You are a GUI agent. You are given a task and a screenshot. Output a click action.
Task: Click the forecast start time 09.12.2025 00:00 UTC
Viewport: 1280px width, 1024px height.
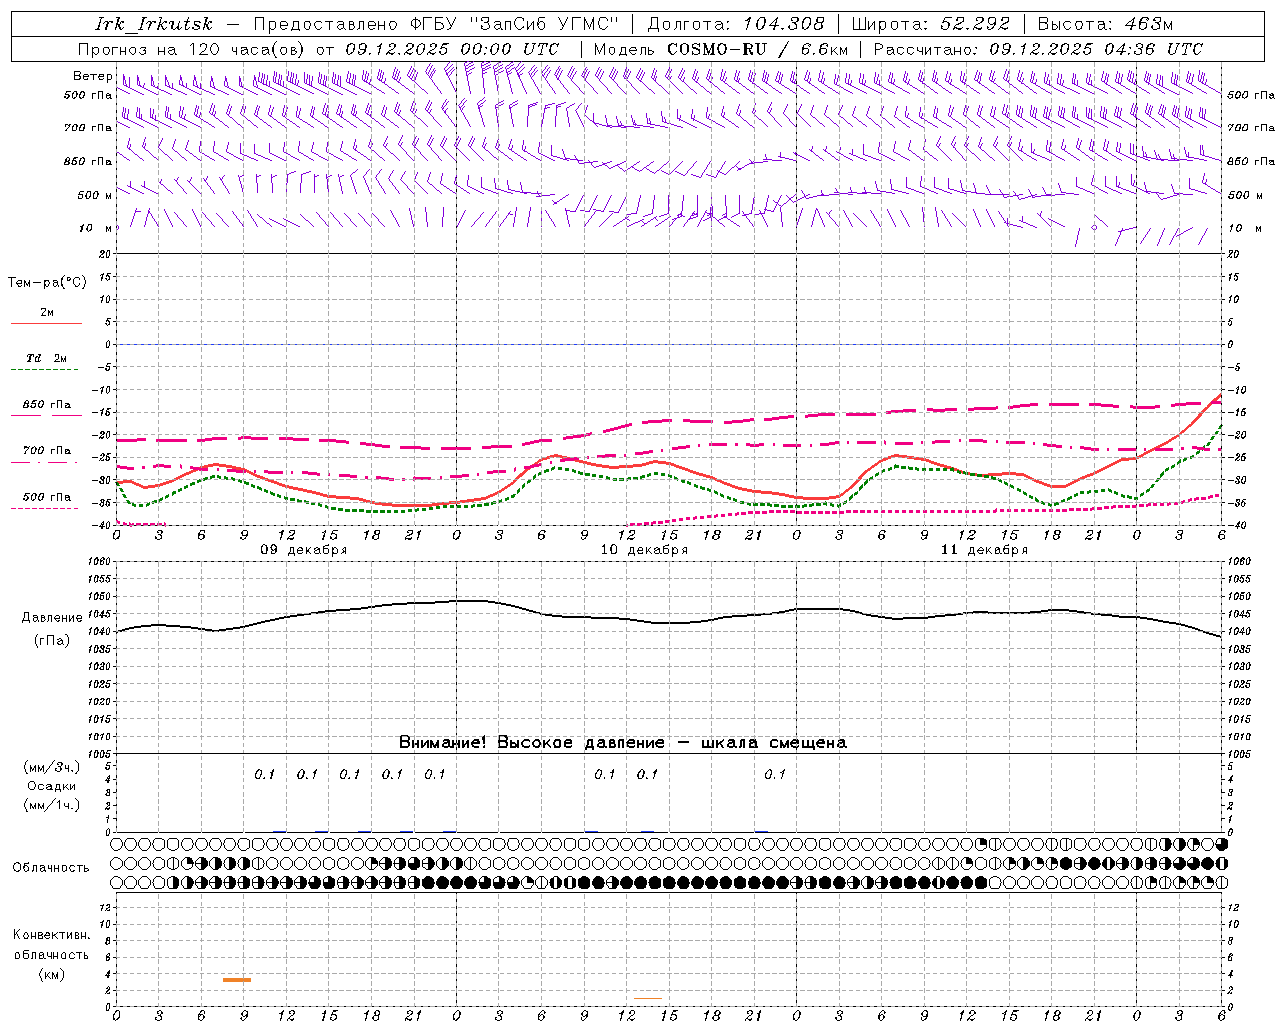[x=452, y=49]
